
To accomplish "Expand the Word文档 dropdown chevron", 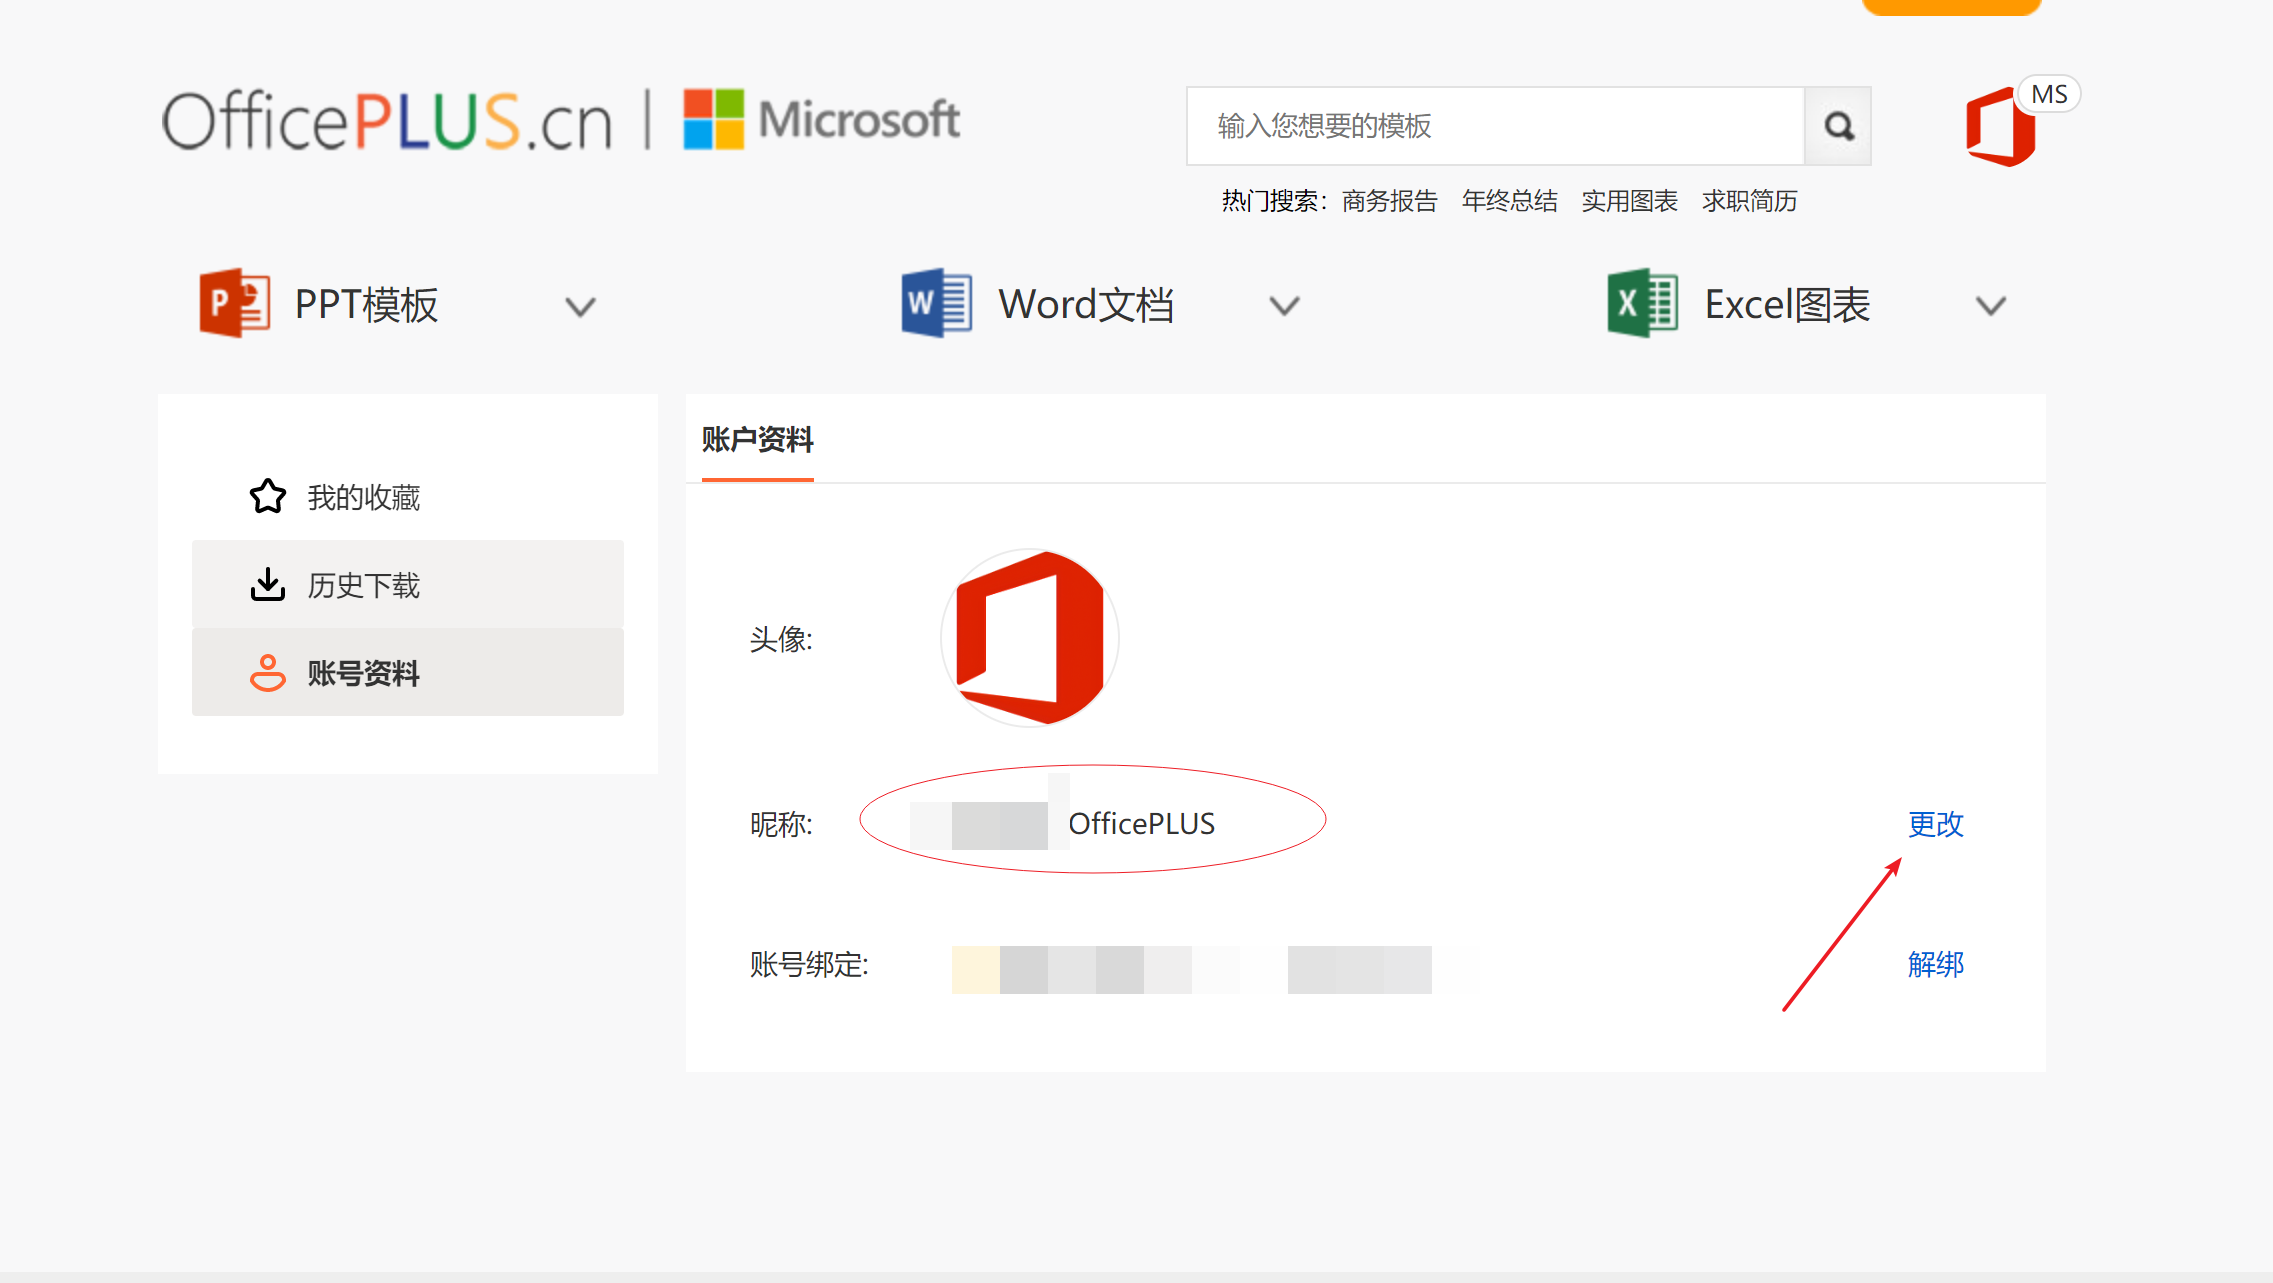I will tap(1285, 306).
